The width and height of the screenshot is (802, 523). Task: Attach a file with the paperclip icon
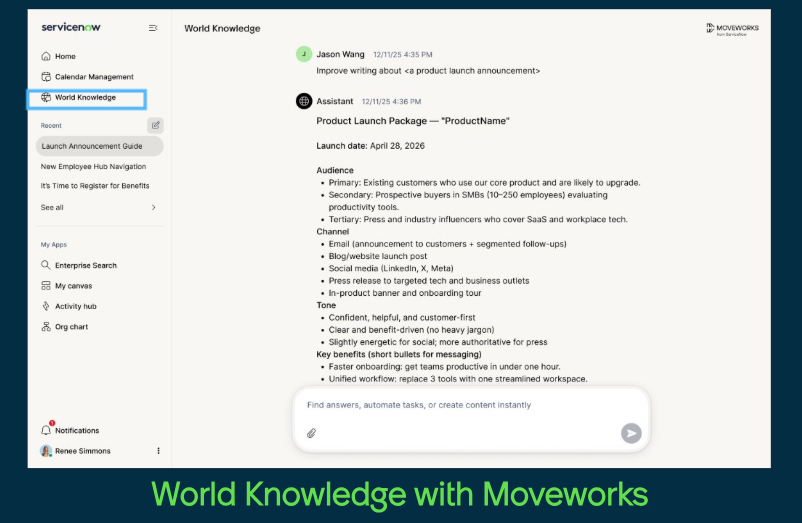click(311, 434)
